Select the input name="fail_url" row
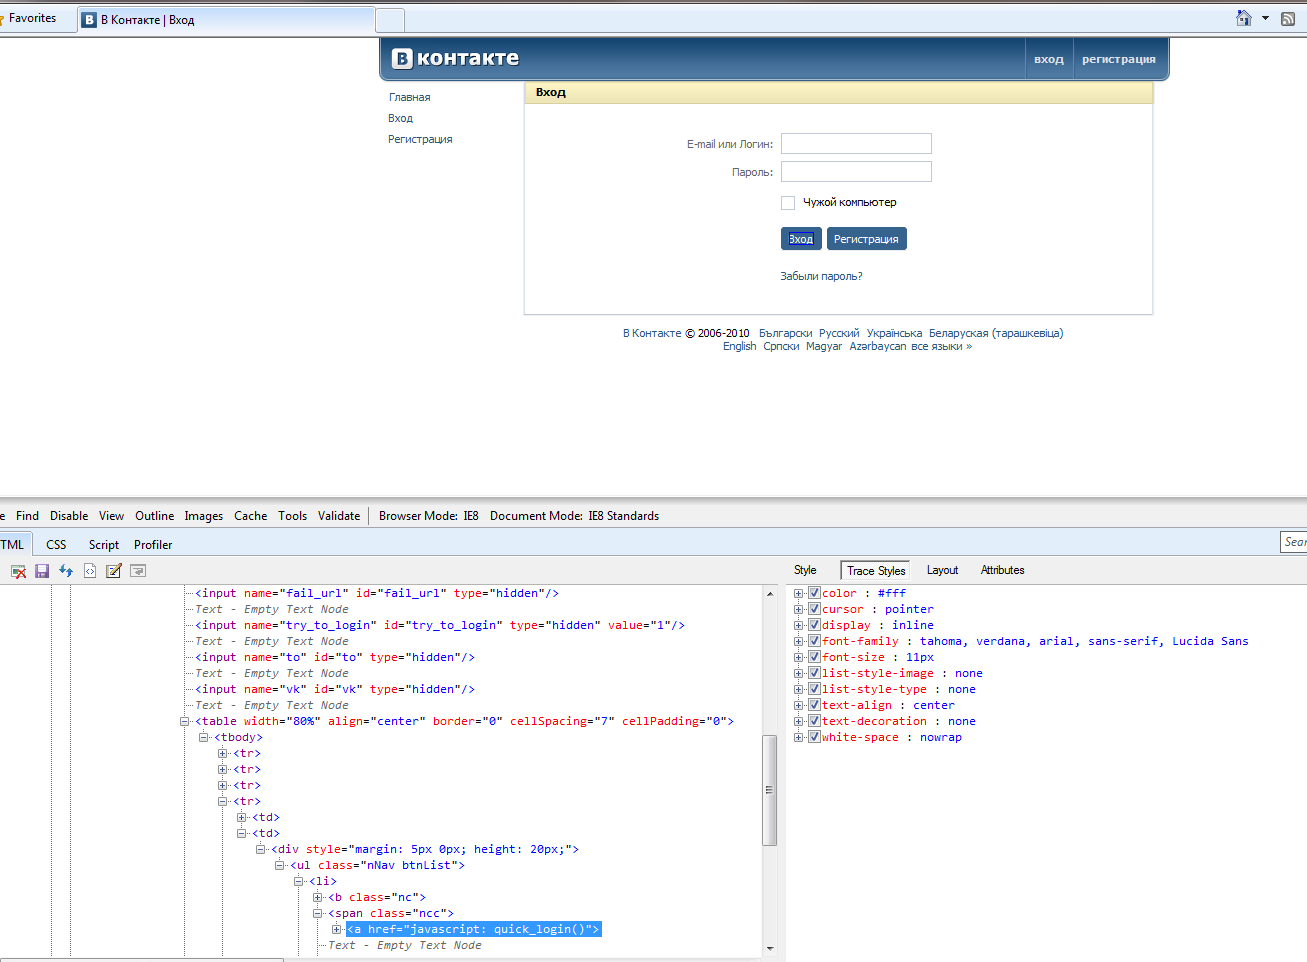 [376, 593]
